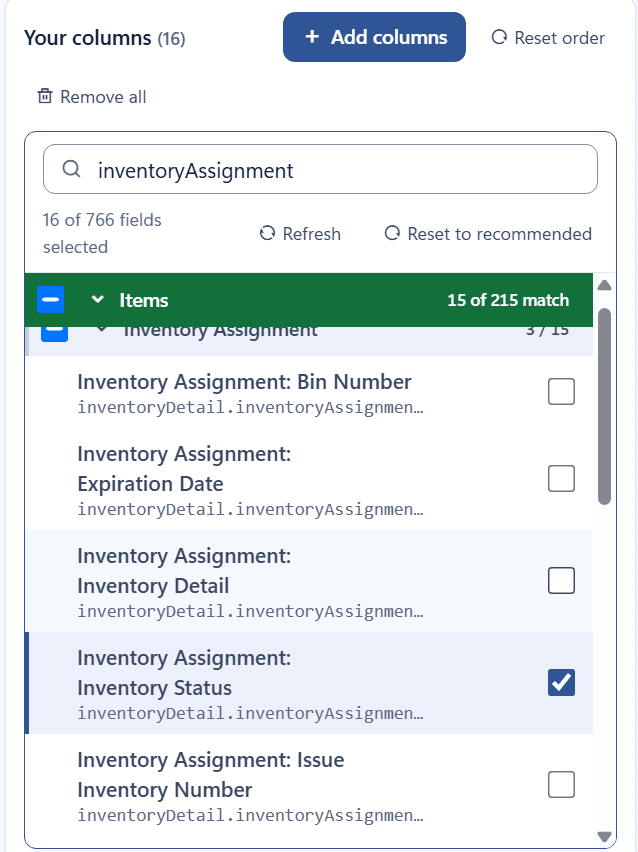Toggle the Items group select-all checkbox
Viewport: 638px width, 852px height.
coord(51,300)
